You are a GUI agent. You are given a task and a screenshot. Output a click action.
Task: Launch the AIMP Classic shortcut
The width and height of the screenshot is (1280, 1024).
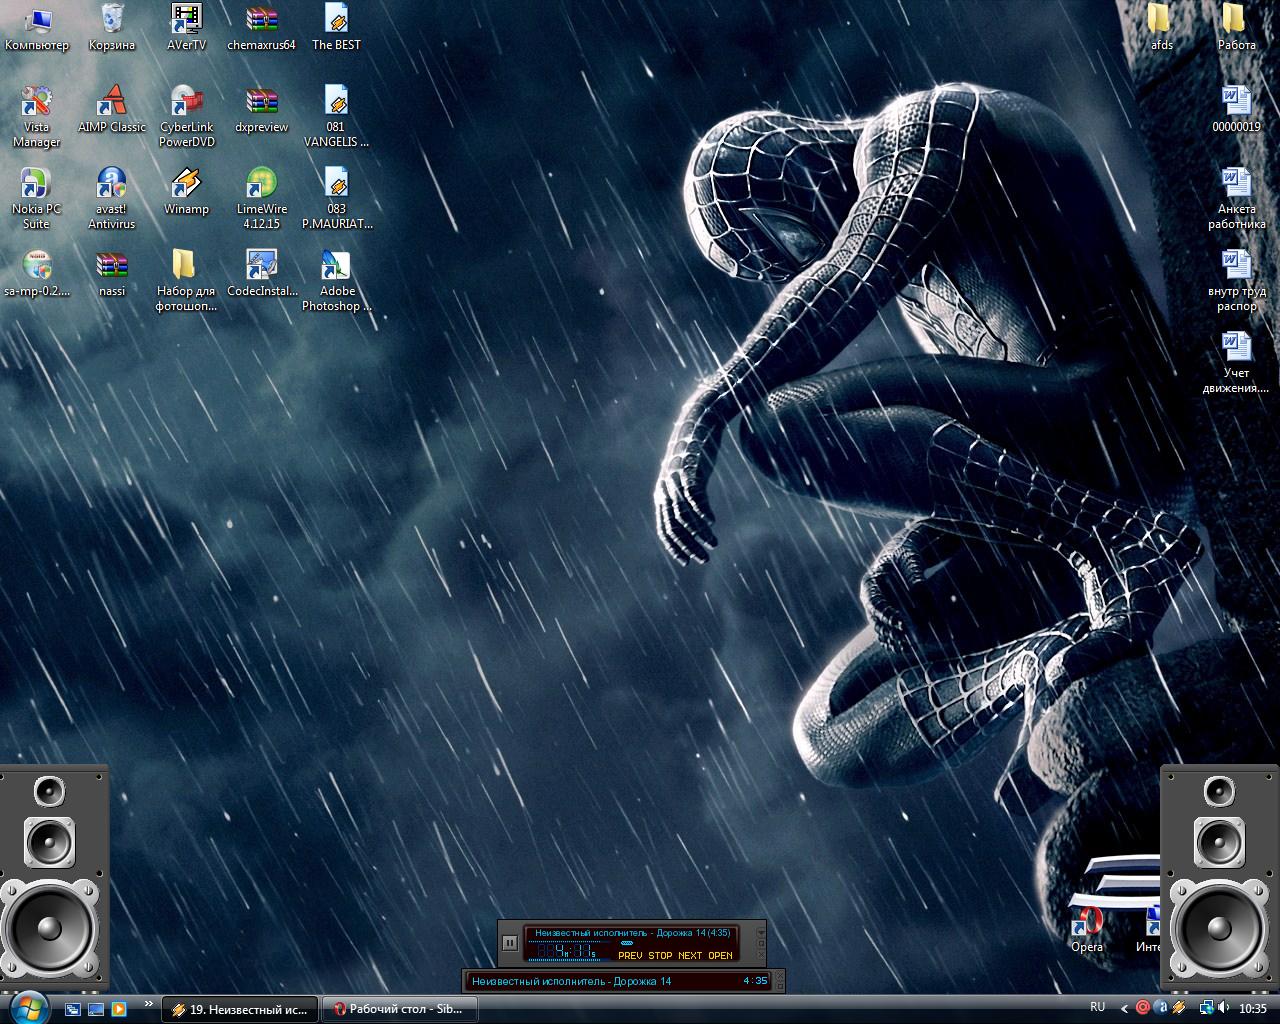point(112,109)
